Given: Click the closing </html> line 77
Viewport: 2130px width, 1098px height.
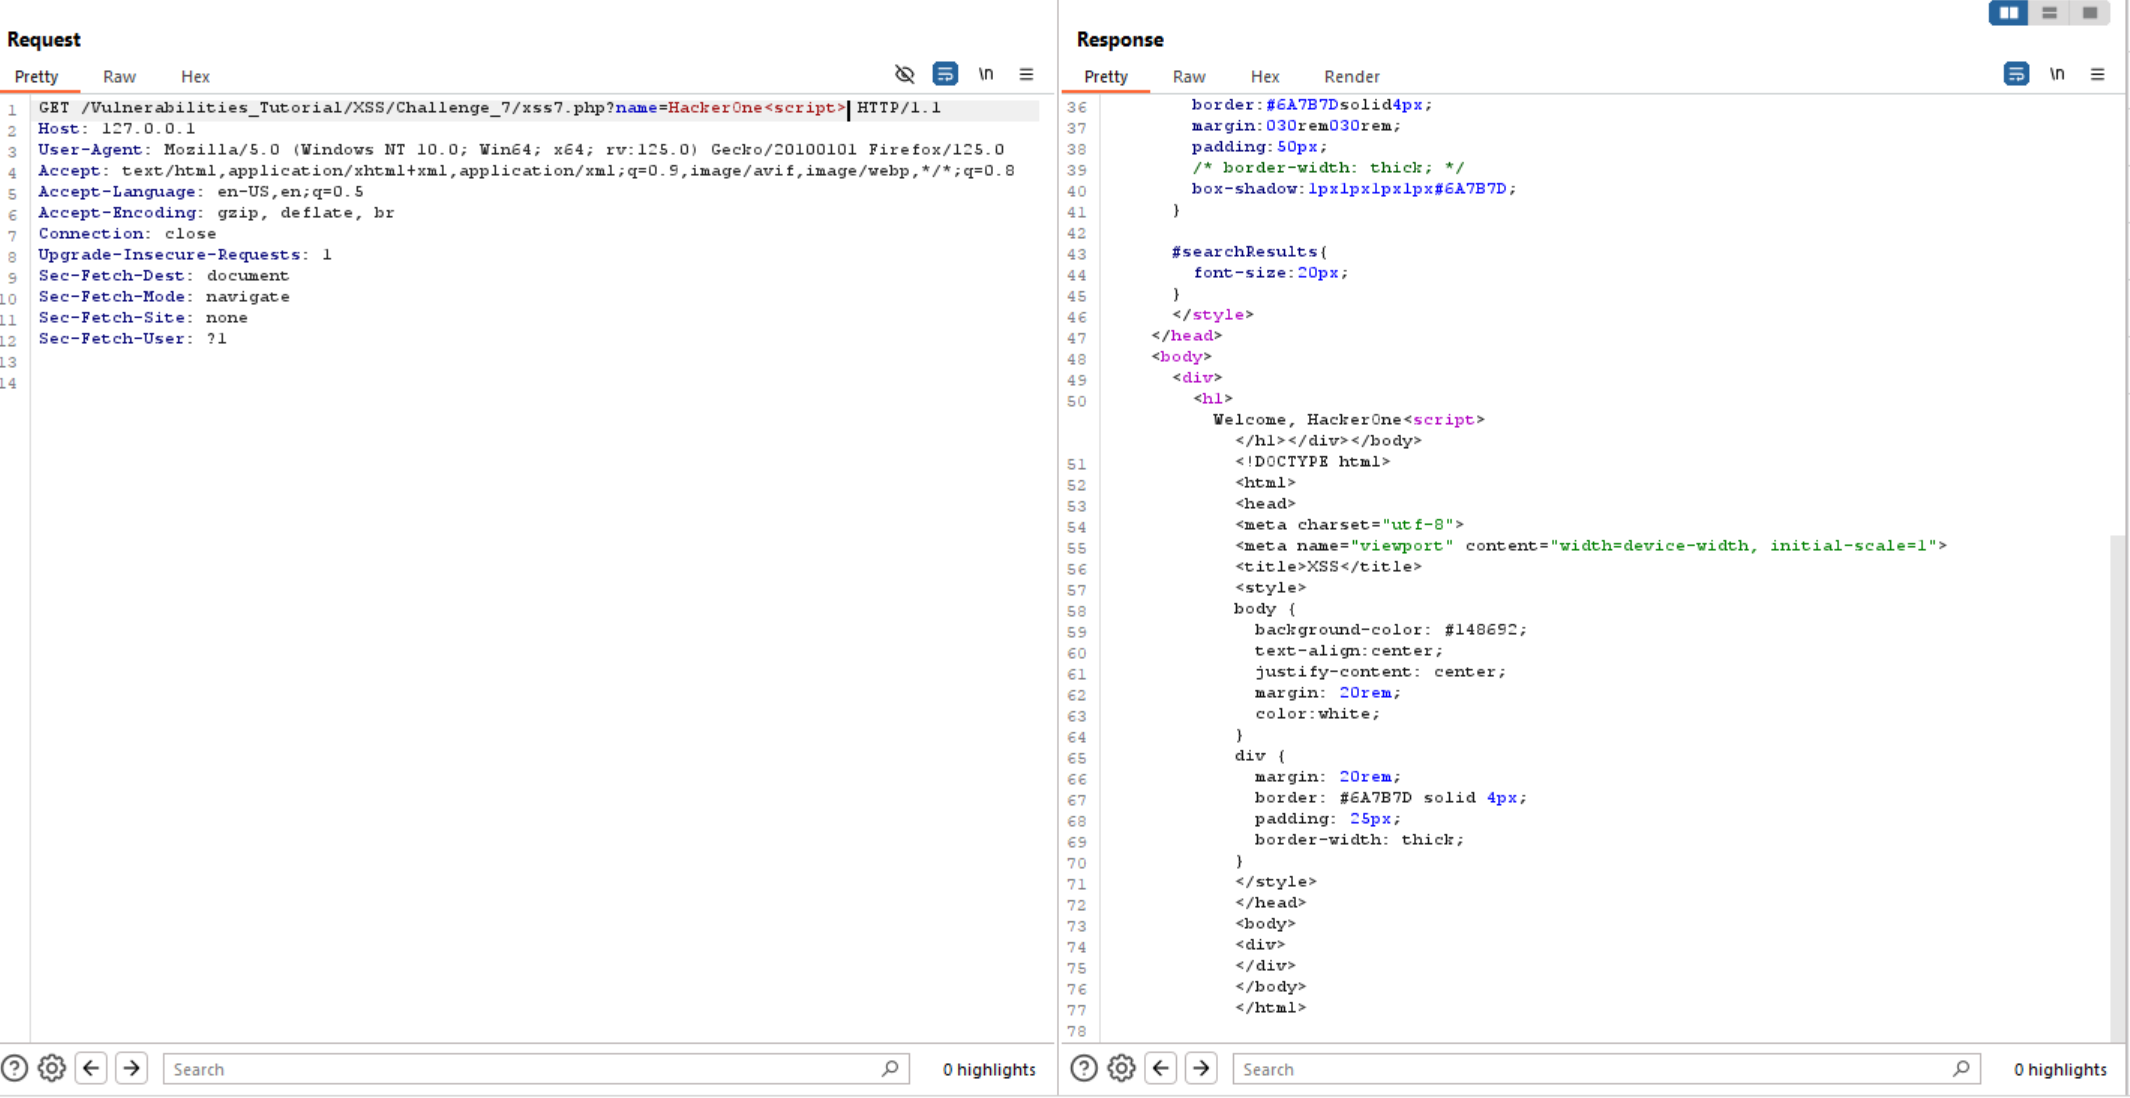Looking at the screenshot, I should pos(1270,1008).
